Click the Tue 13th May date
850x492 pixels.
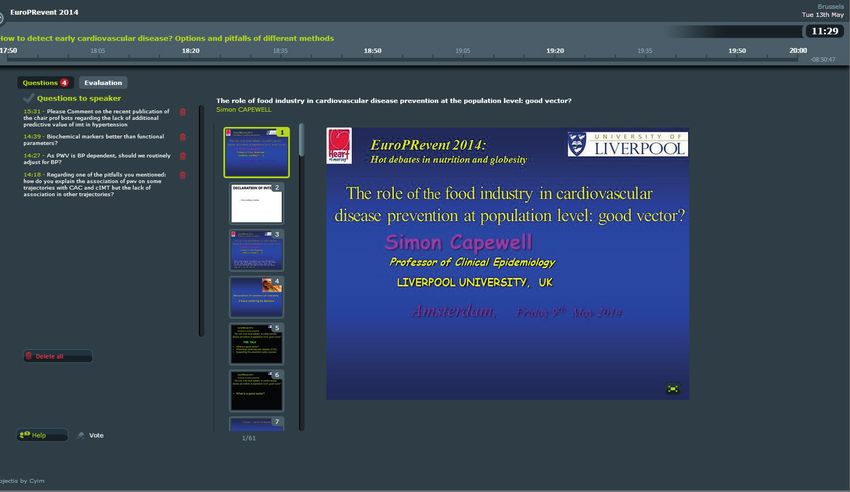pyautogui.click(x=823, y=15)
